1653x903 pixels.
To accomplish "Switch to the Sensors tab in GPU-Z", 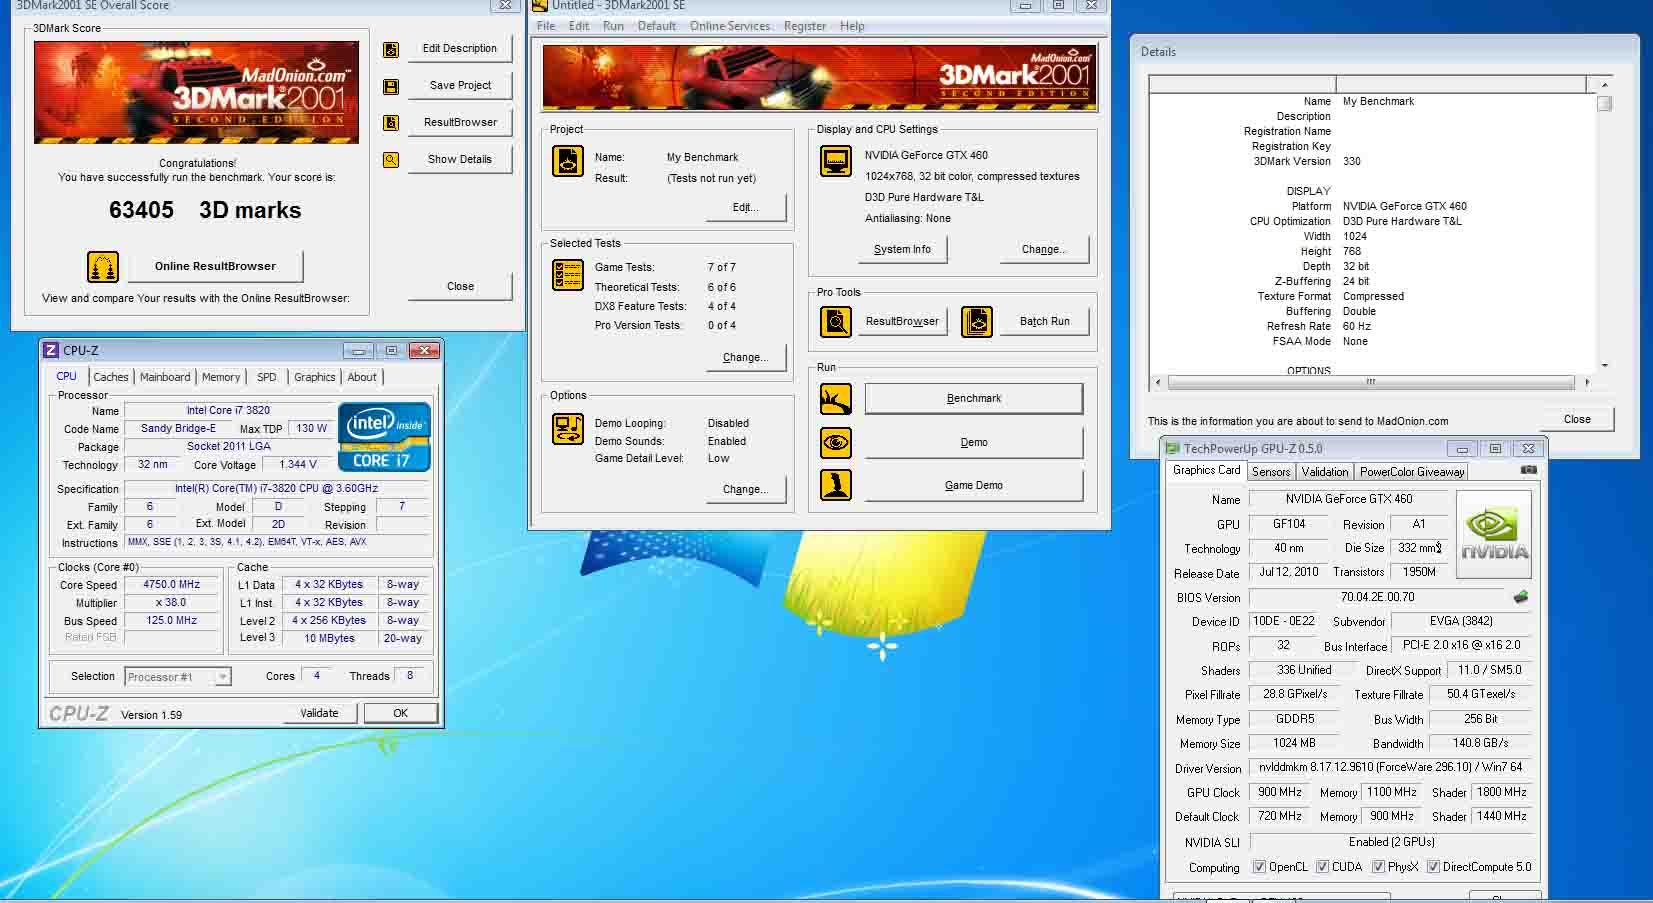I will [x=1271, y=472].
